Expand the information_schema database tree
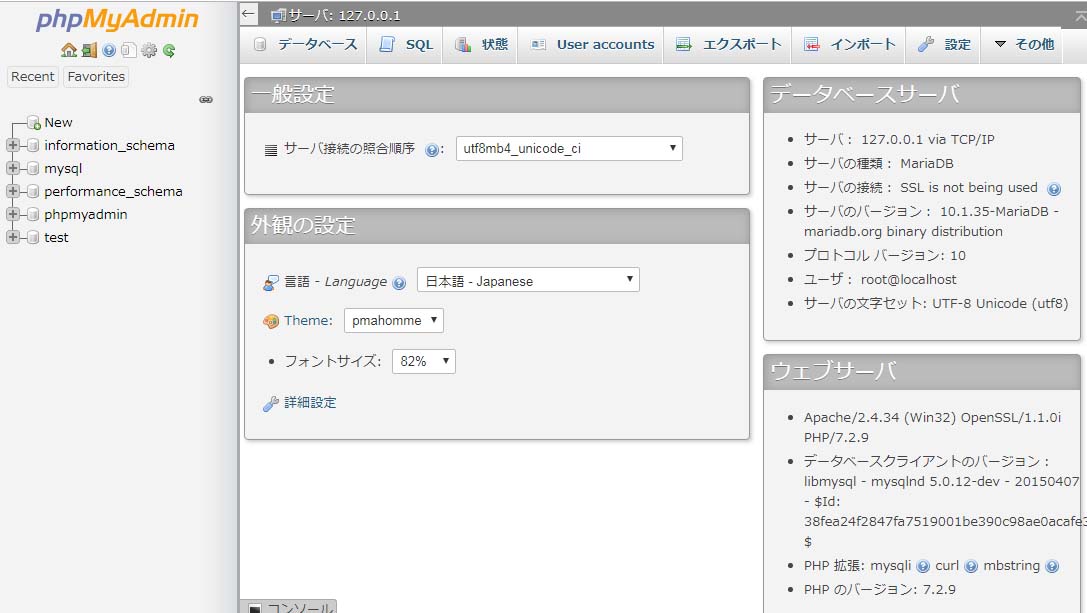Screen dimensions: 1087x613 [13, 145]
